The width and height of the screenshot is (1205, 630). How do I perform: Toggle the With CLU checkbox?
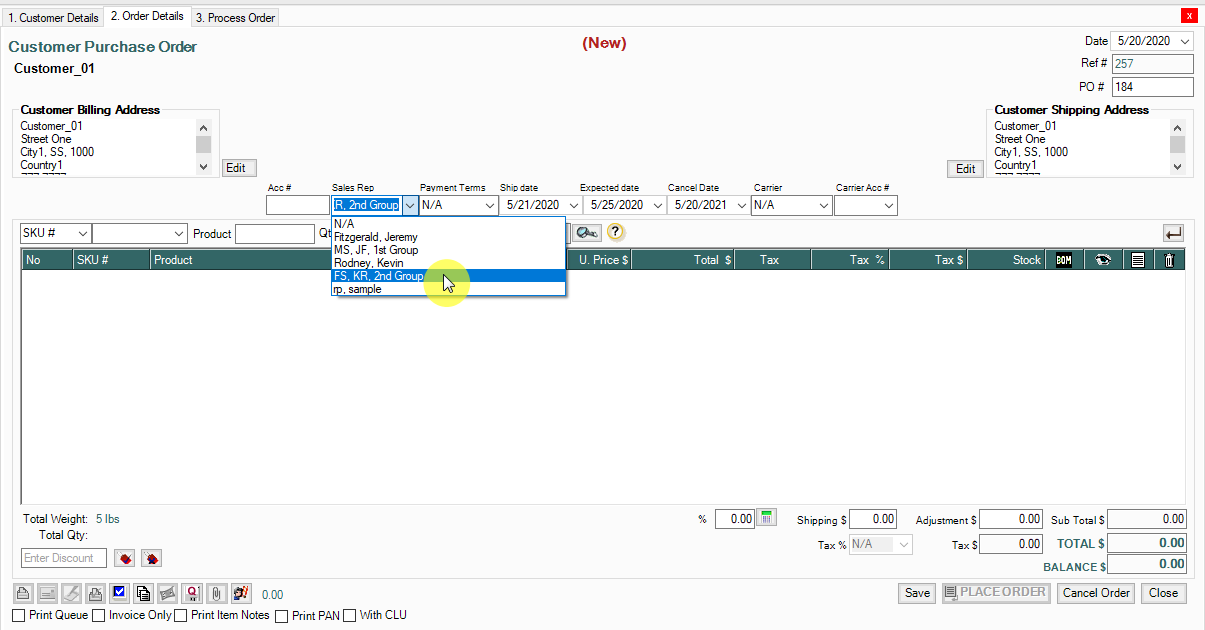point(350,616)
